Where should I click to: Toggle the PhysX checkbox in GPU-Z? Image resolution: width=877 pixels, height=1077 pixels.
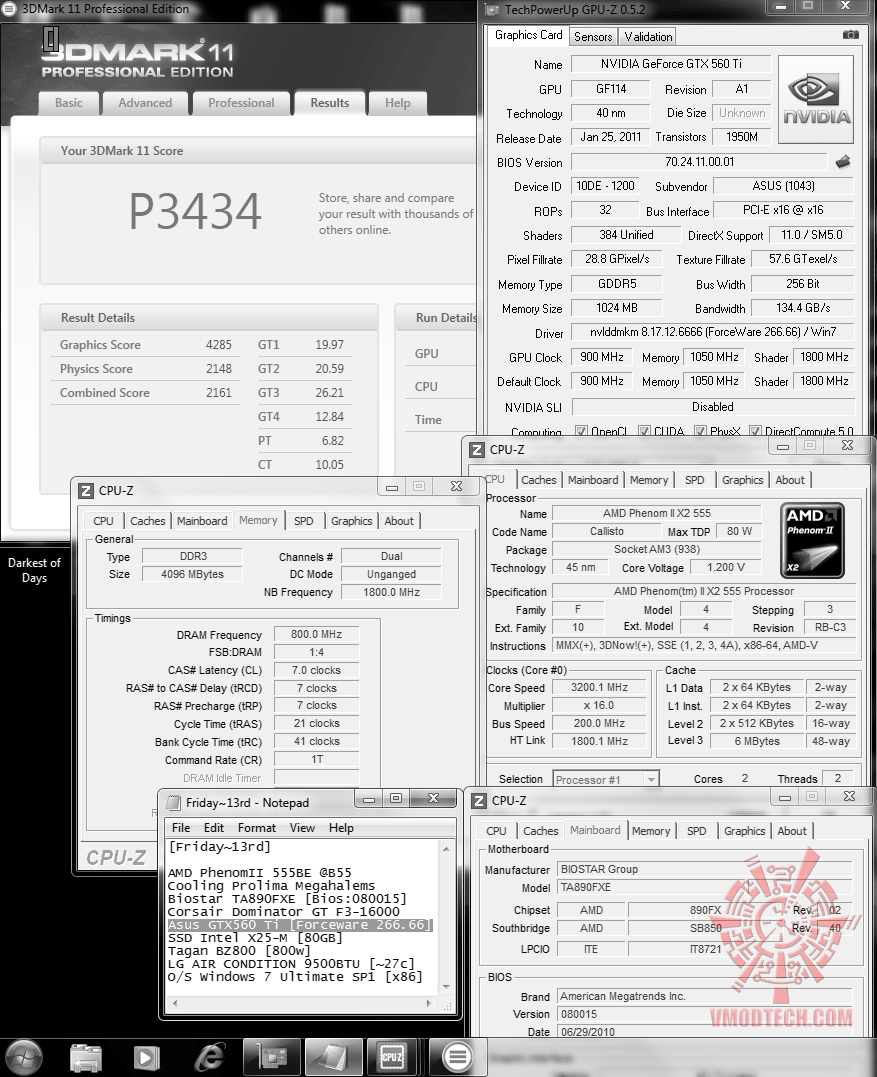(x=700, y=431)
